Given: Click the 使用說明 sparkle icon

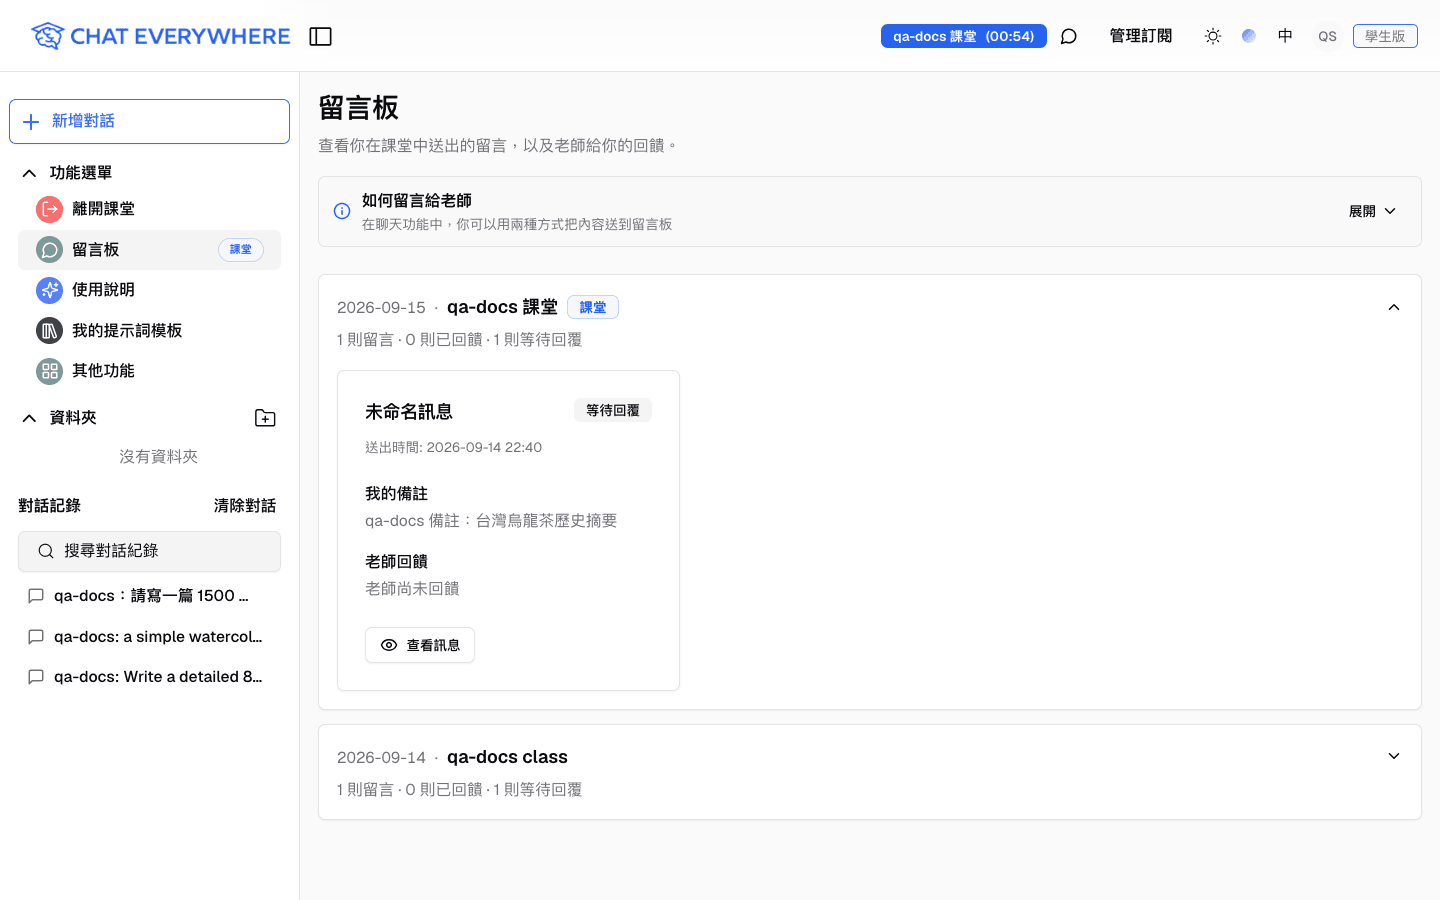Looking at the screenshot, I should point(49,290).
